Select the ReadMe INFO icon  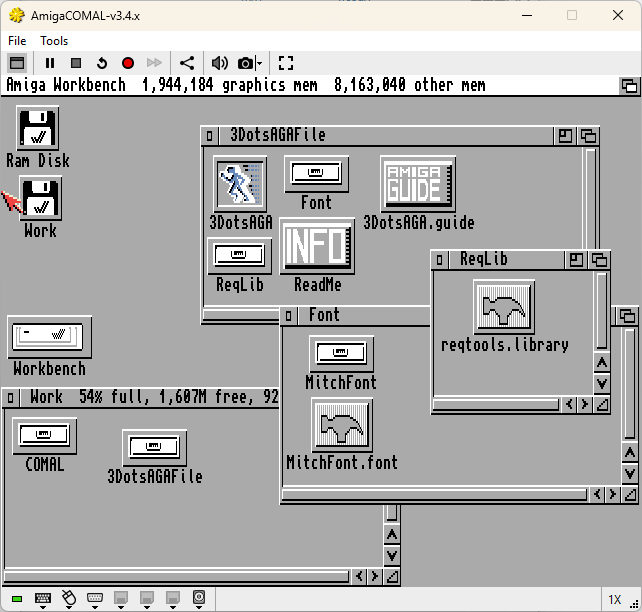pos(317,255)
